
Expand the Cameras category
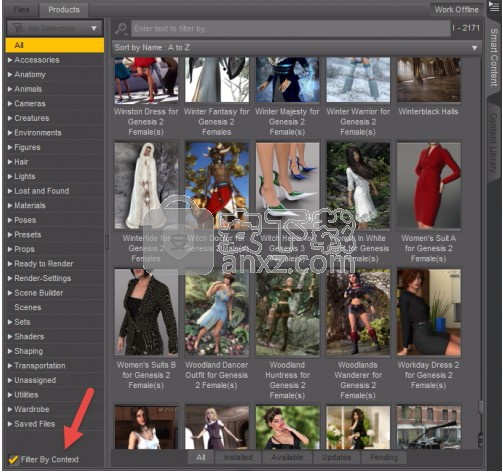(x=10, y=104)
